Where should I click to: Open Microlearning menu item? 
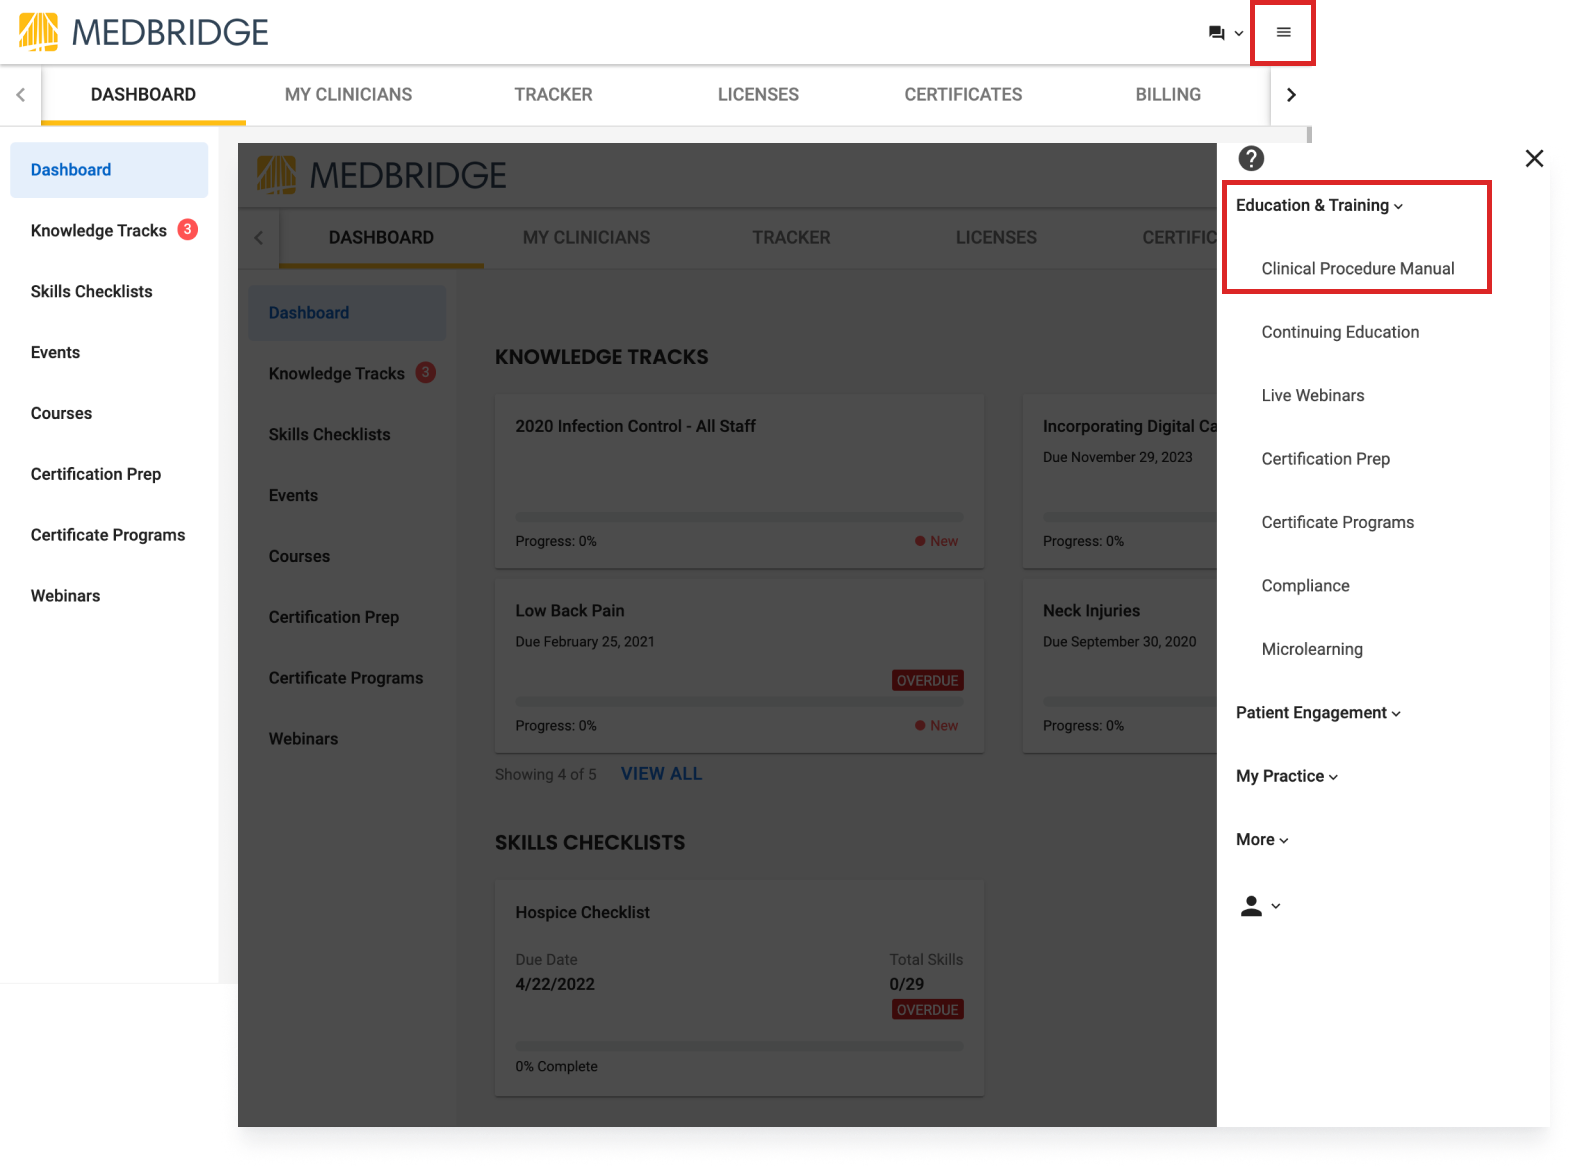(1312, 649)
